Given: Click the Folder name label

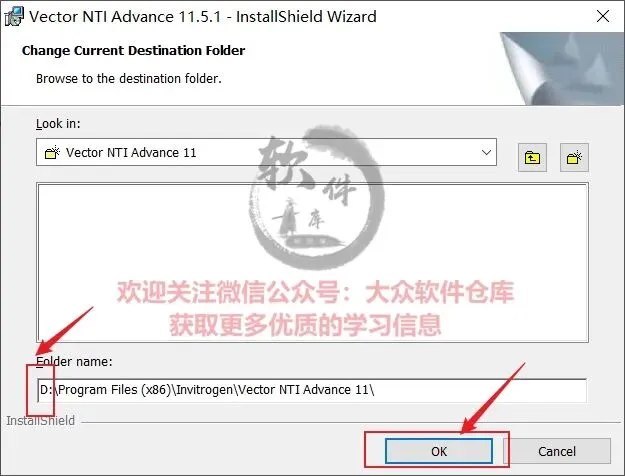Looking at the screenshot, I should coord(74,362).
